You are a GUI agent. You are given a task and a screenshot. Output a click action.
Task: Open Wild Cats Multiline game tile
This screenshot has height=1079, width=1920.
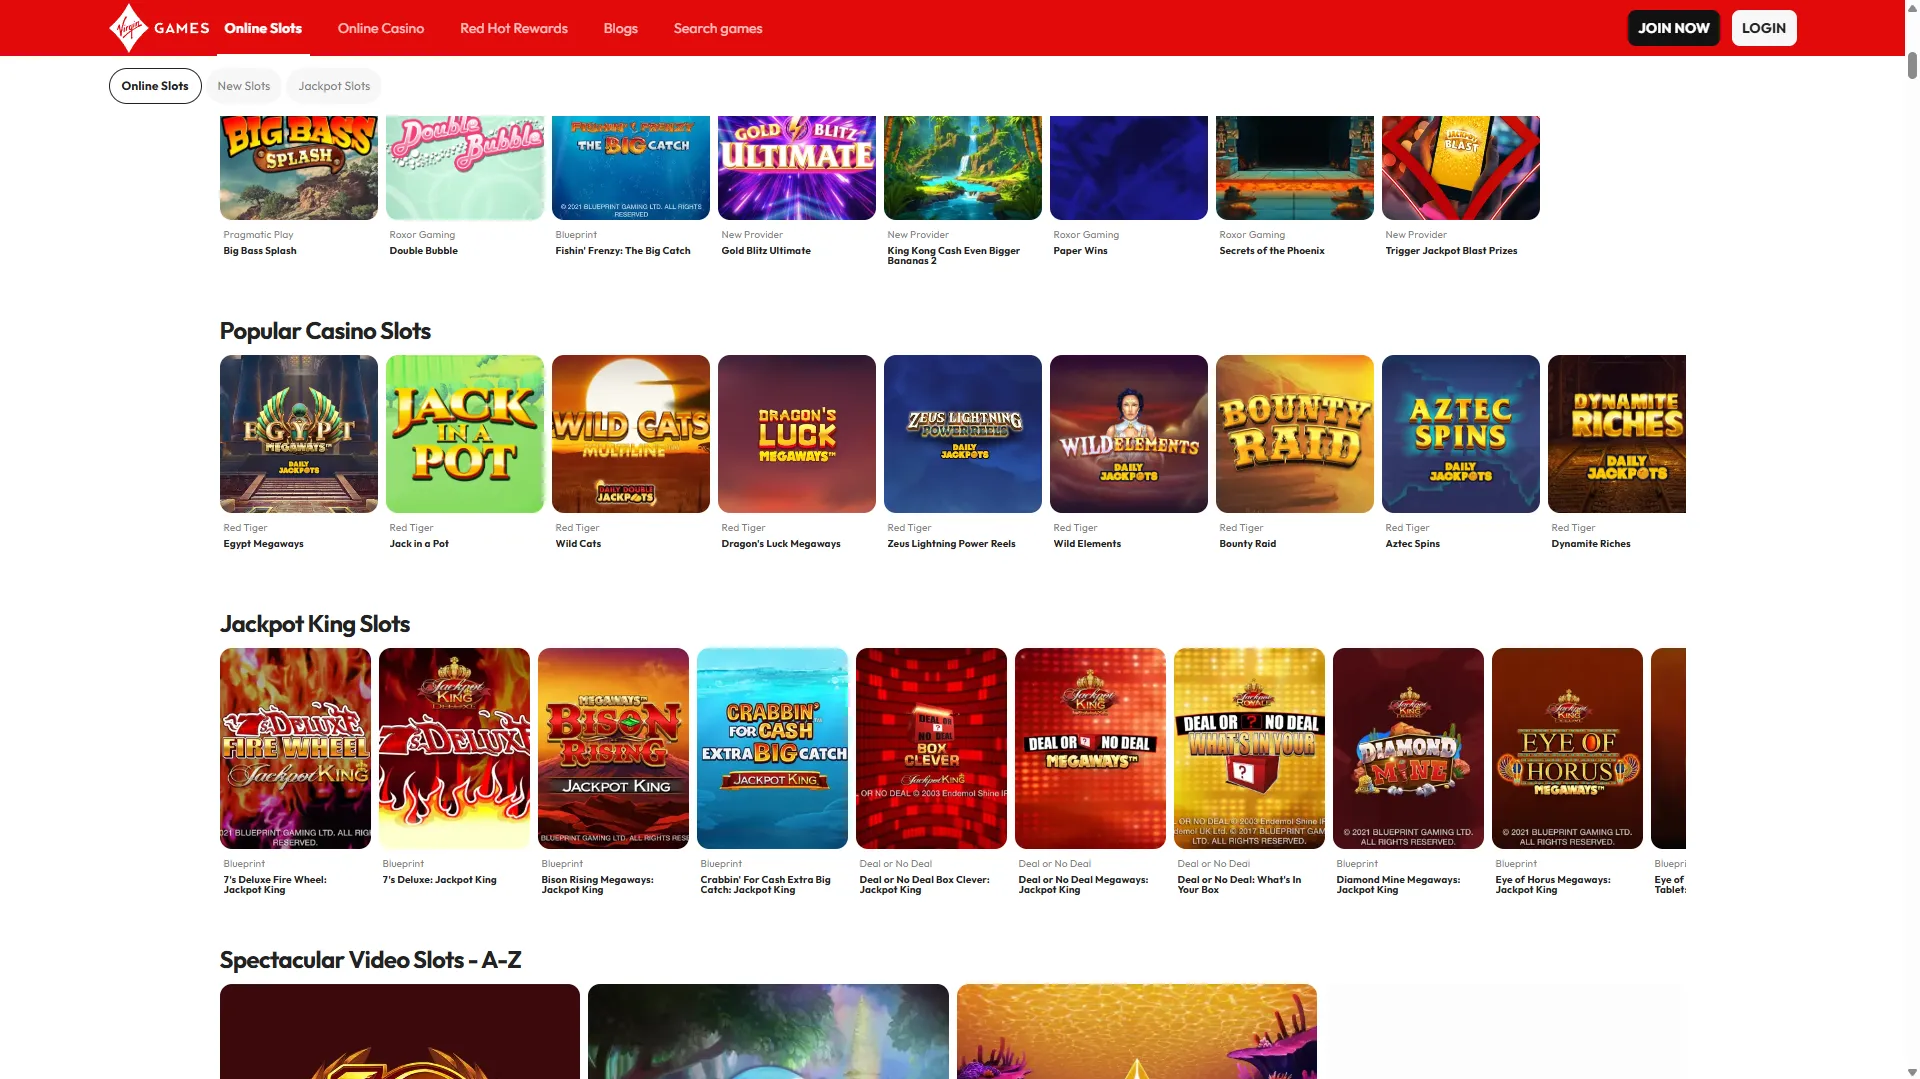click(x=631, y=434)
